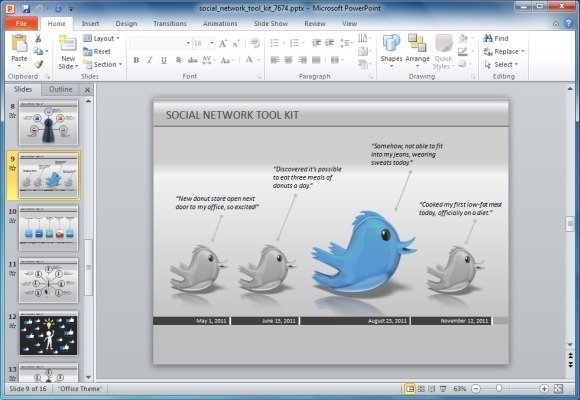The image size is (580, 400).
Task: Open the Paragraph dialog launcher
Action: pos(371,77)
